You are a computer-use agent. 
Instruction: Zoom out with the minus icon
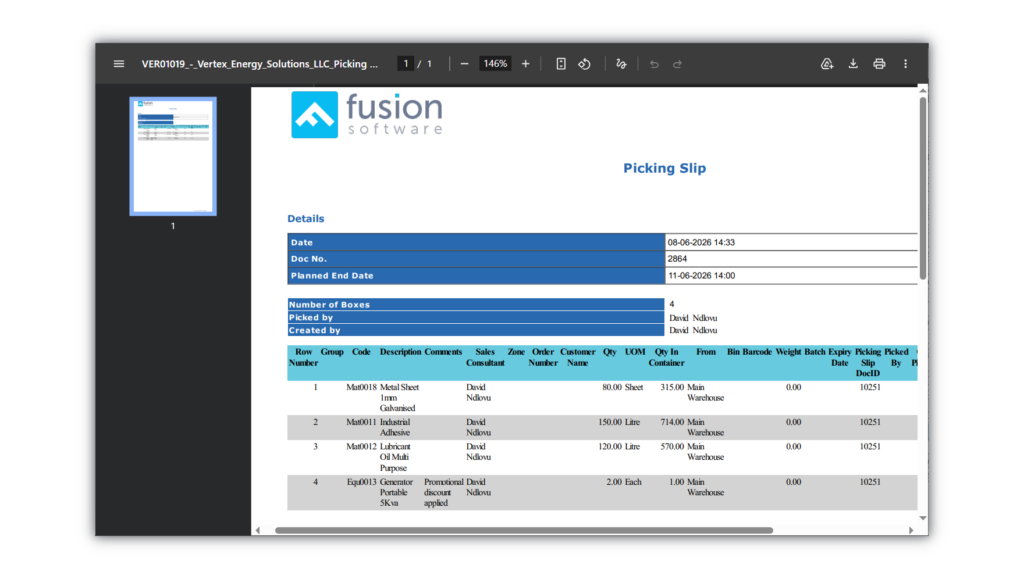pos(464,64)
